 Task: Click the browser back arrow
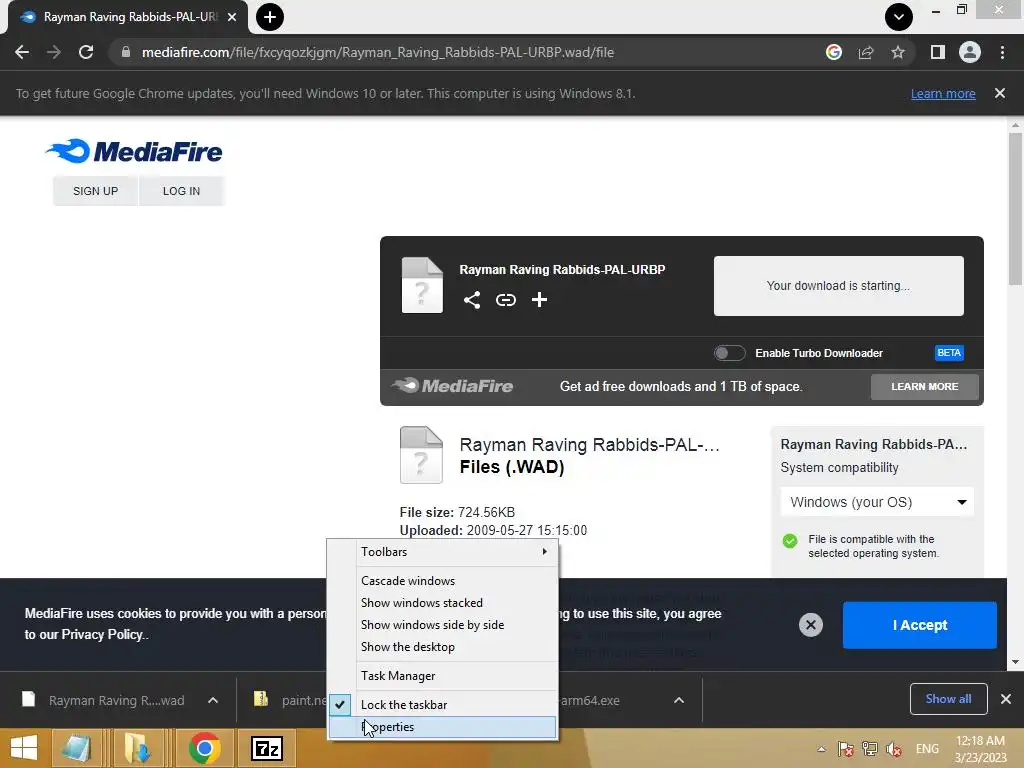(x=22, y=52)
